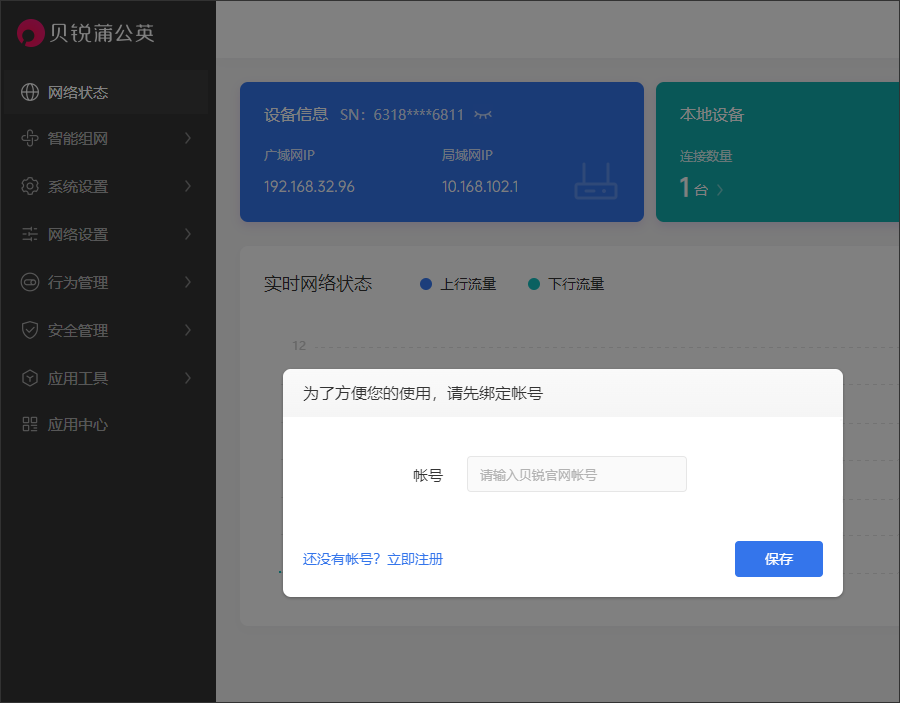Open the 应用中心 menu item
Screen dimensions: 900x703
click(x=78, y=425)
